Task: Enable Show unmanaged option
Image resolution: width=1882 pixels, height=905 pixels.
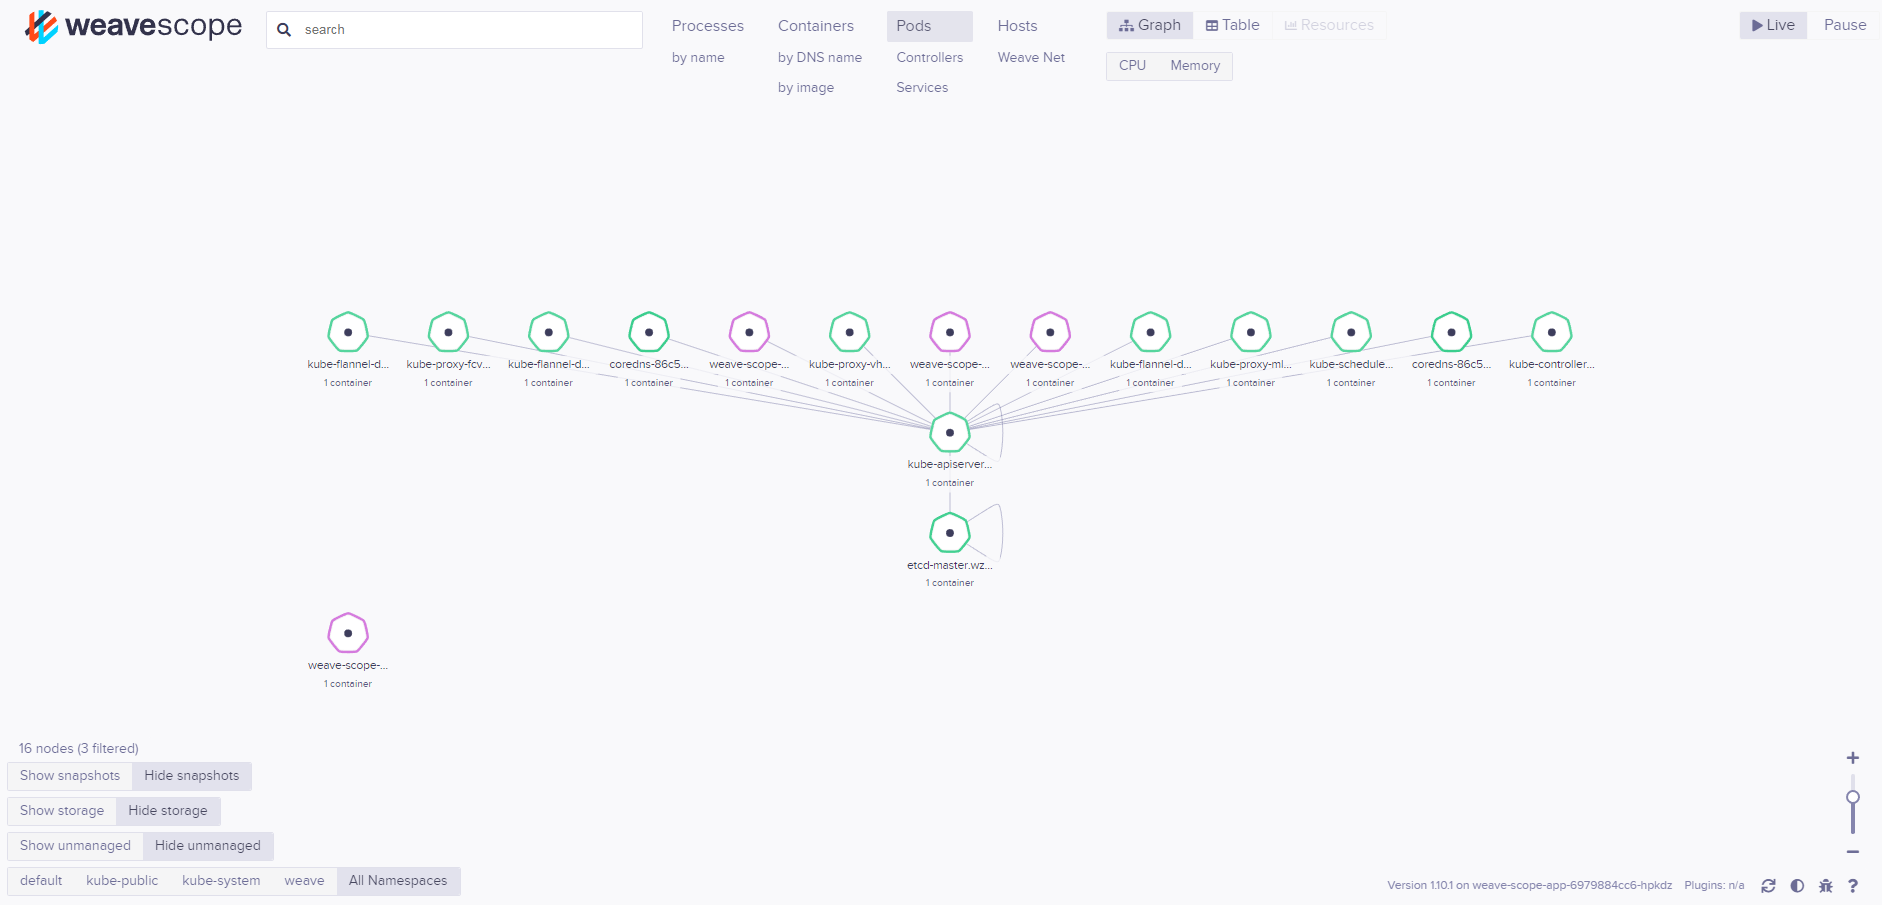Action: [x=75, y=846]
